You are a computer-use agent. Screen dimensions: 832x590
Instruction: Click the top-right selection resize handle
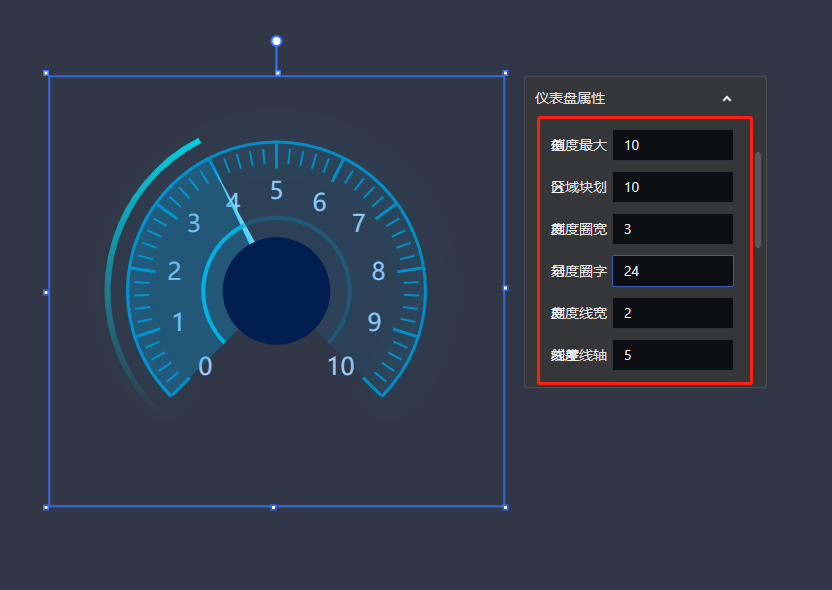(505, 73)
